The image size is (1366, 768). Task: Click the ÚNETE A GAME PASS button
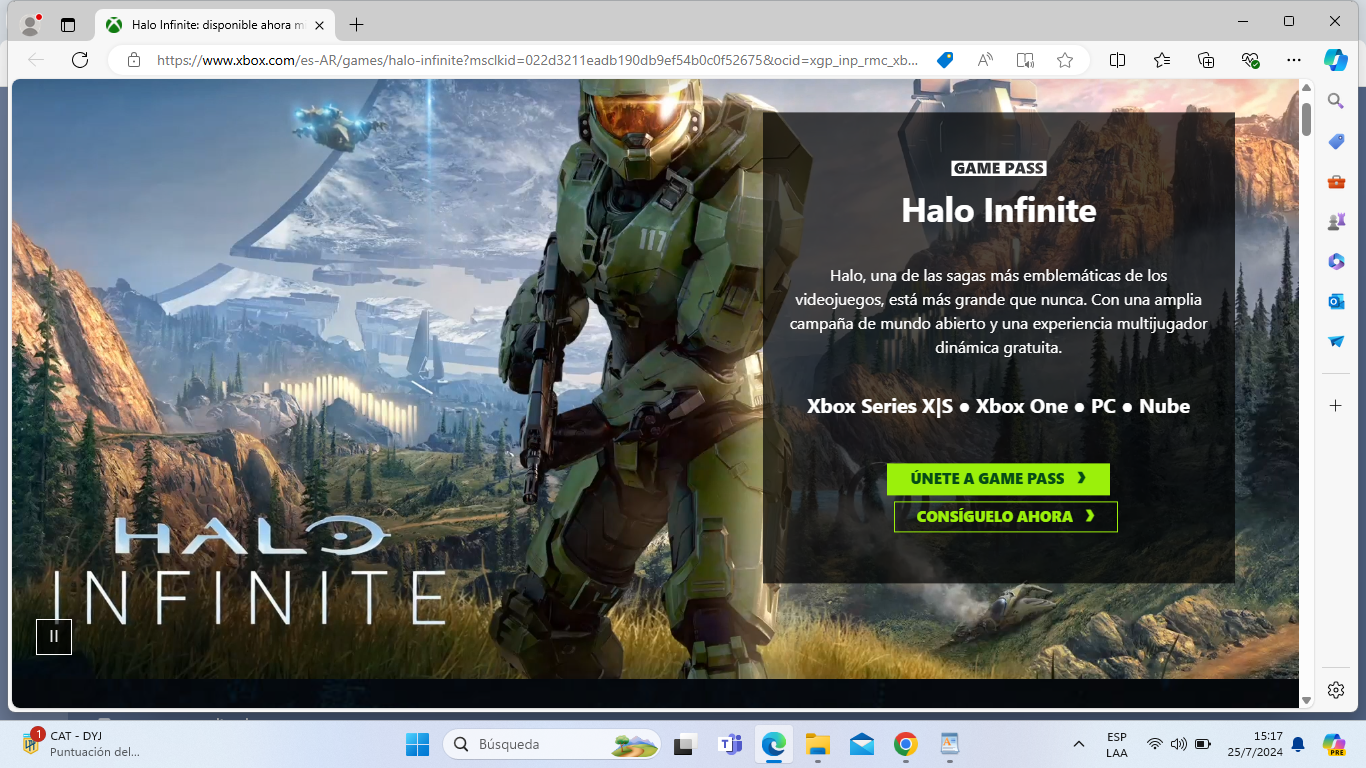(998, 479)
